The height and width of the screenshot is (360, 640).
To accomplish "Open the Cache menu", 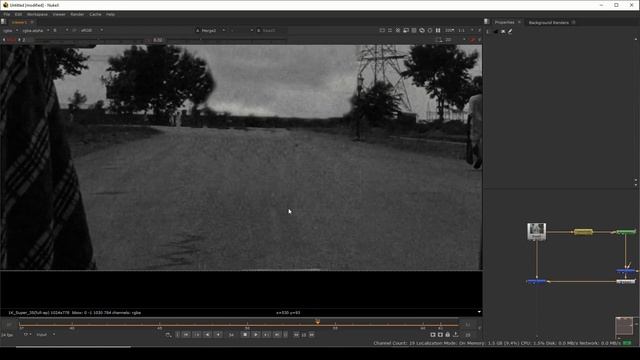I will (95, 14).
